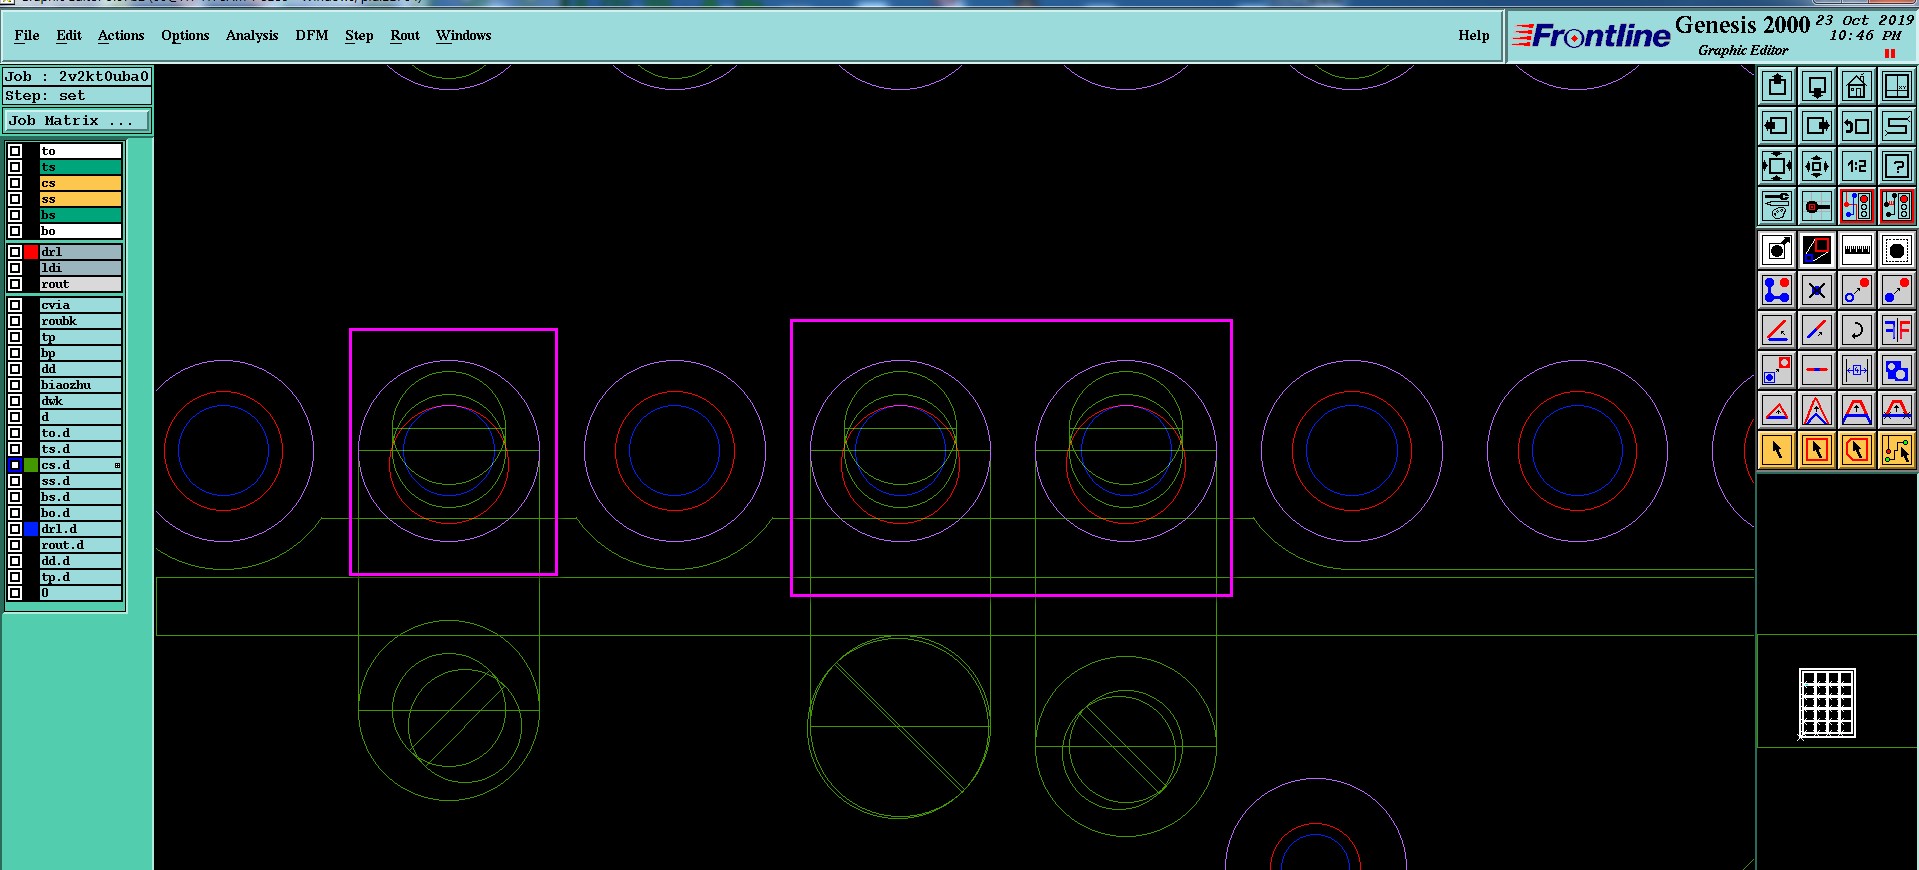Select the plain arrow selection tool
The image size is (1919, 870).
click(1777, 450)
